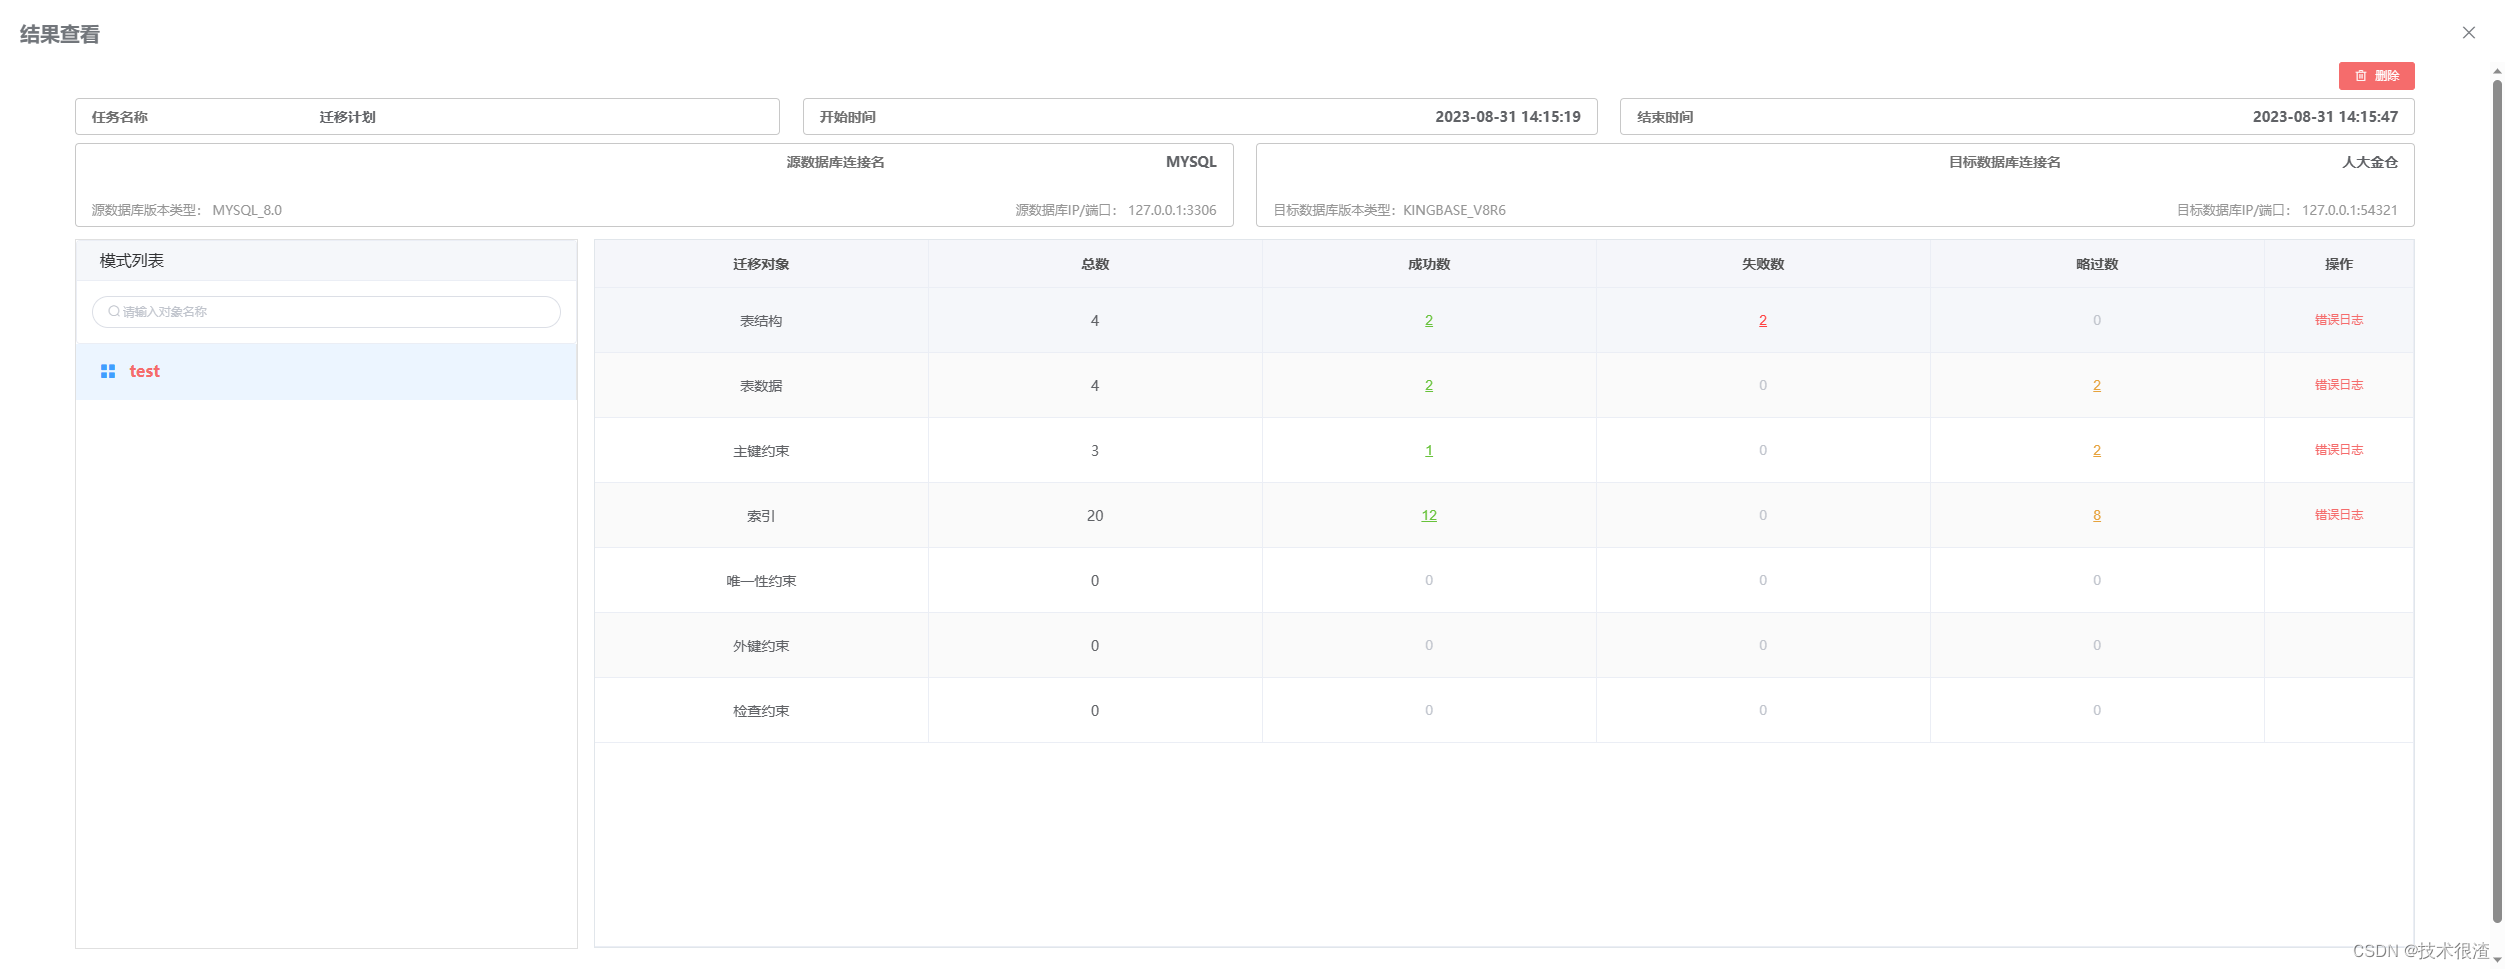The image size is (2505, 969).
Task: Open the 错误日志 link for 主键约束
Action: pos(2338,450)
